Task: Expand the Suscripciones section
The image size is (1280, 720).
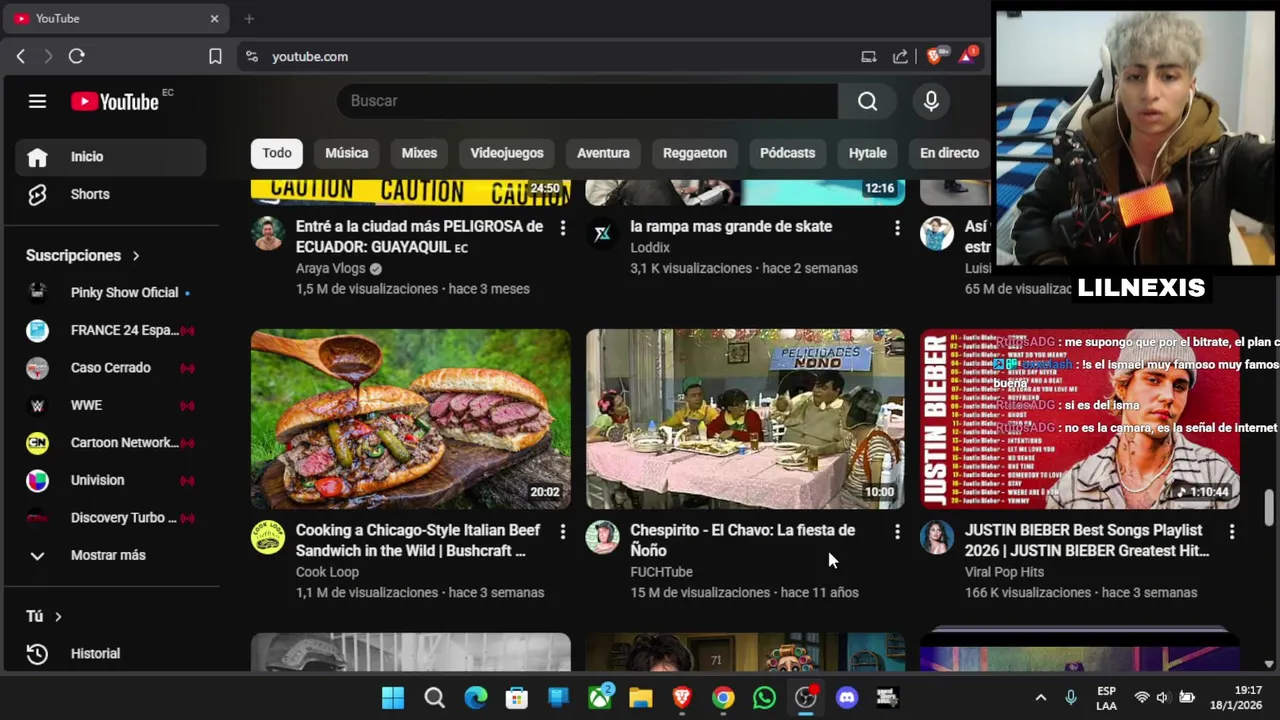Action: point(84,255)
